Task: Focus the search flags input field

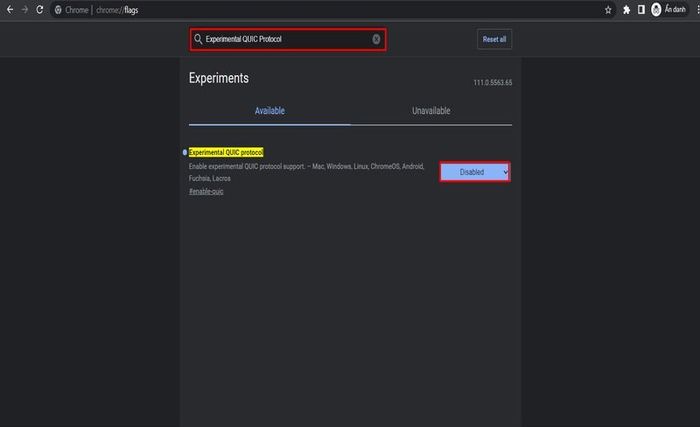Action: click(288, 39)
